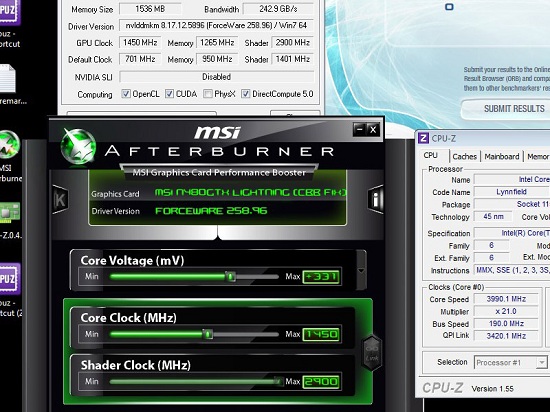Click the Bandwidth 242.9 GB/s field

click(278, 9)
